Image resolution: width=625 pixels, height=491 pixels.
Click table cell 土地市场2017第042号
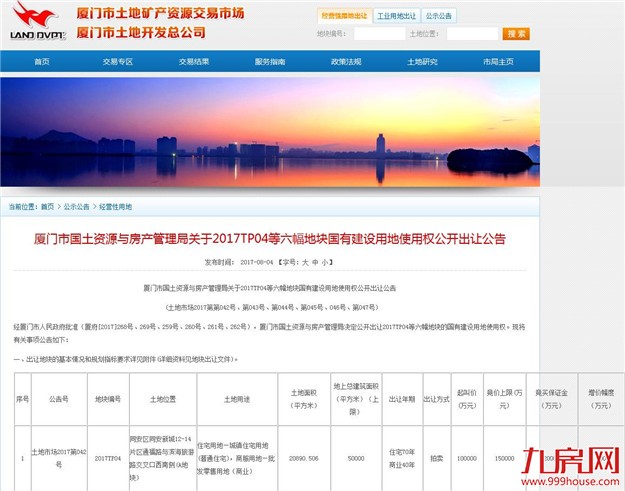(x=59, y=458)
